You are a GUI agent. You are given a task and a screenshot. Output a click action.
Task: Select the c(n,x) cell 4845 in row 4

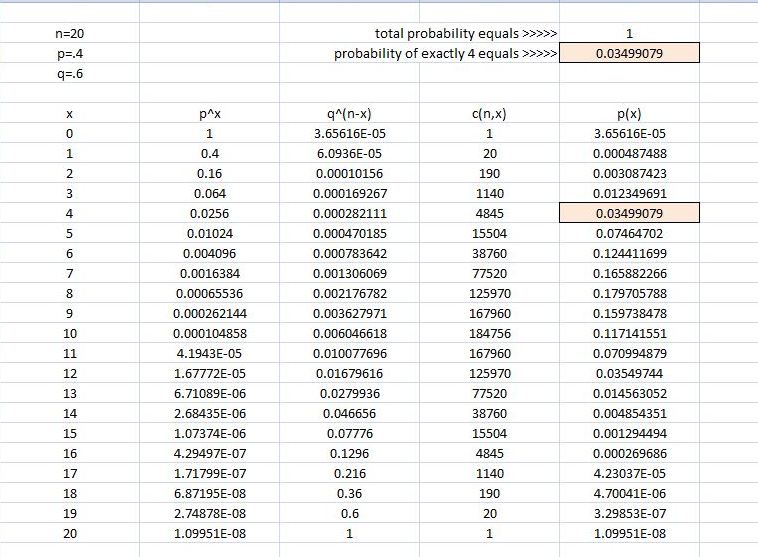click(x=489, y=213)
